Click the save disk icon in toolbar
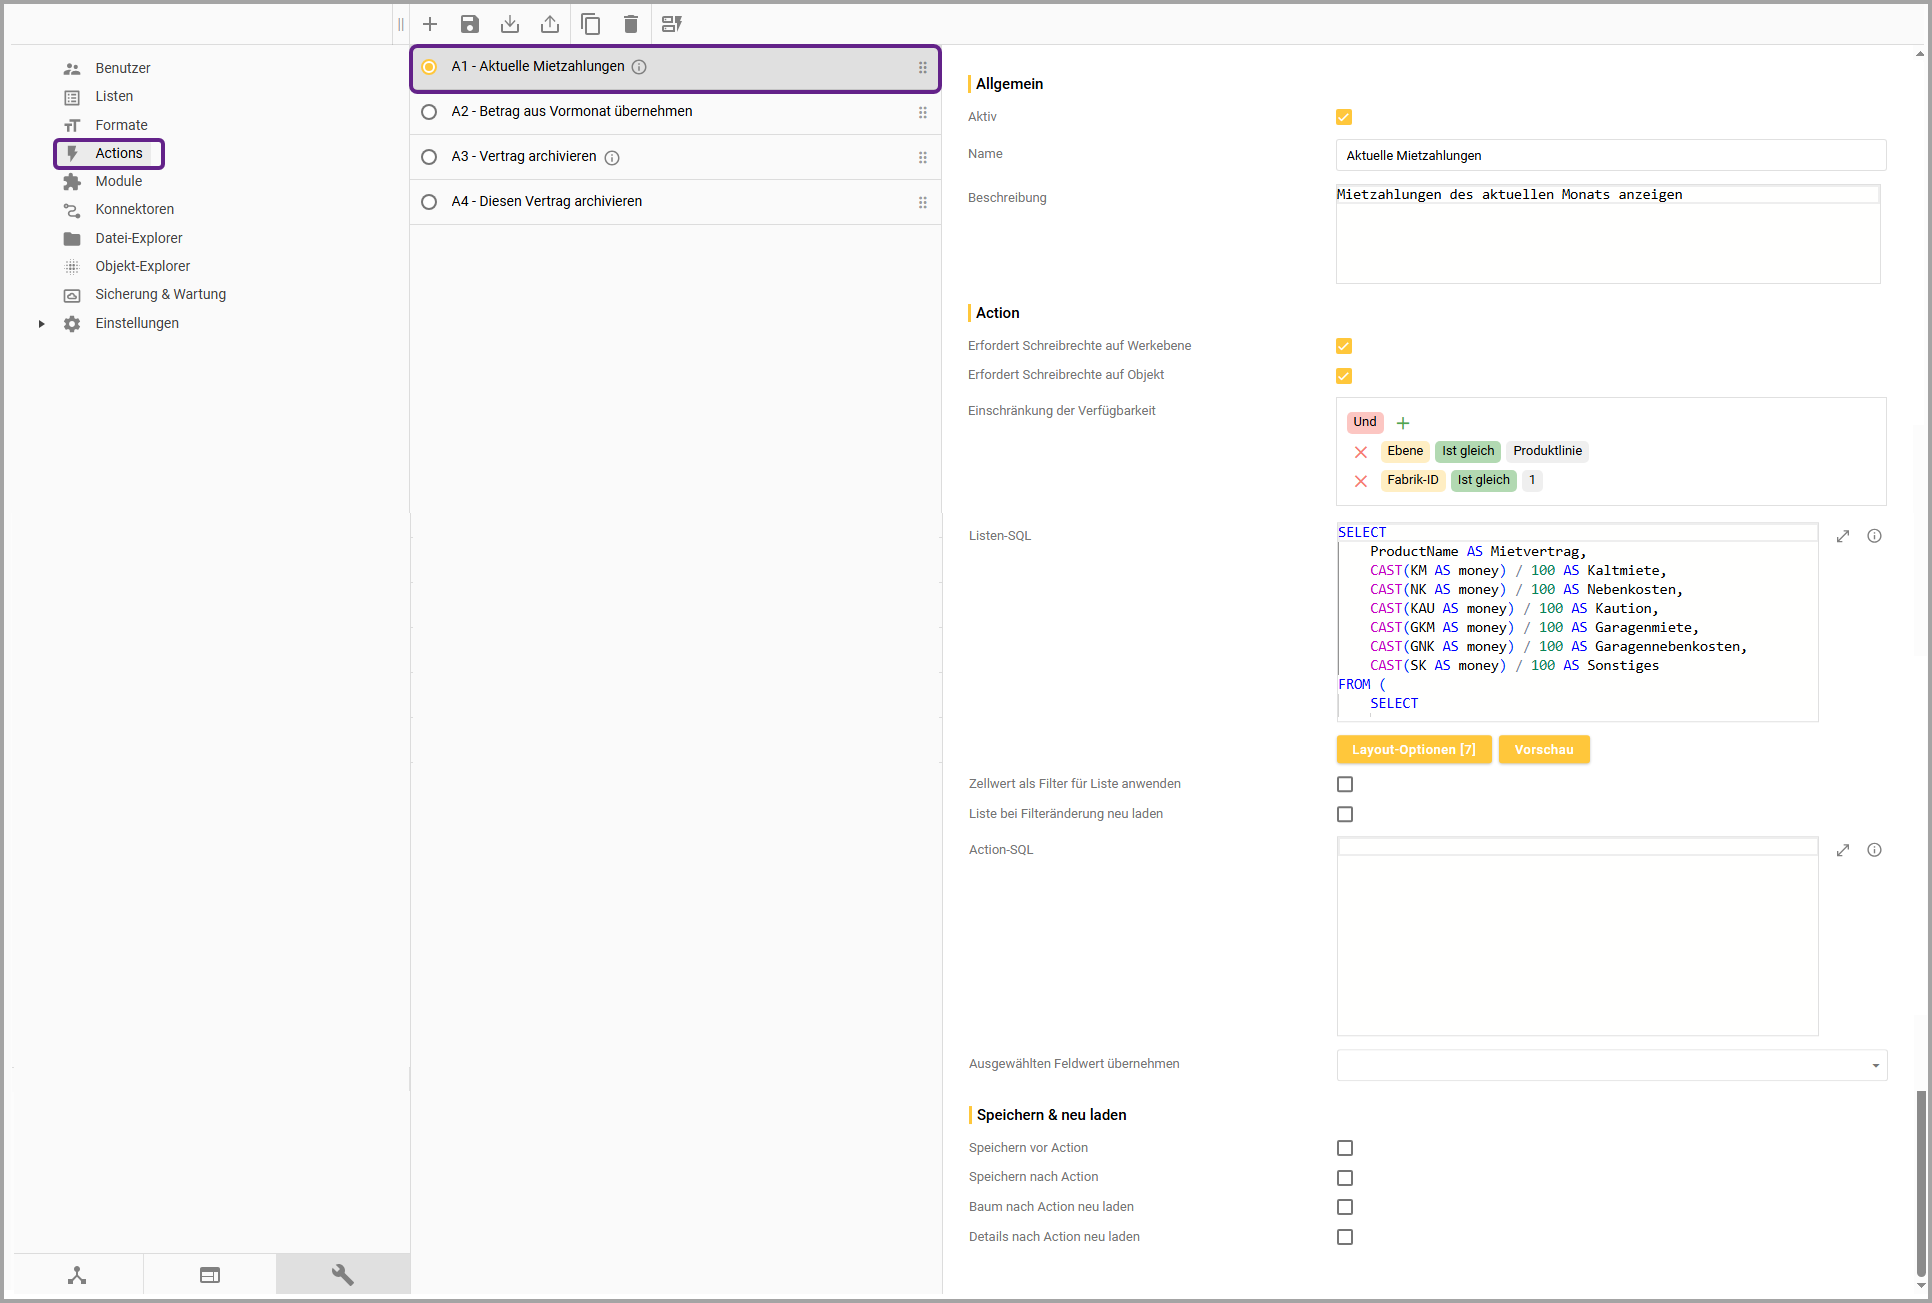1932x1303 pixels. [470, 24]
